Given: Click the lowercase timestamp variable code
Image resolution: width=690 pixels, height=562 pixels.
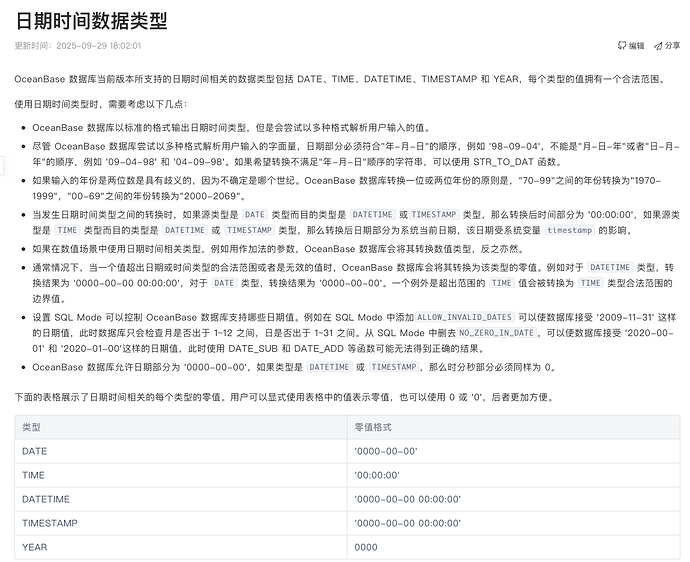Looking at the screenshot, I should point(568,229).
